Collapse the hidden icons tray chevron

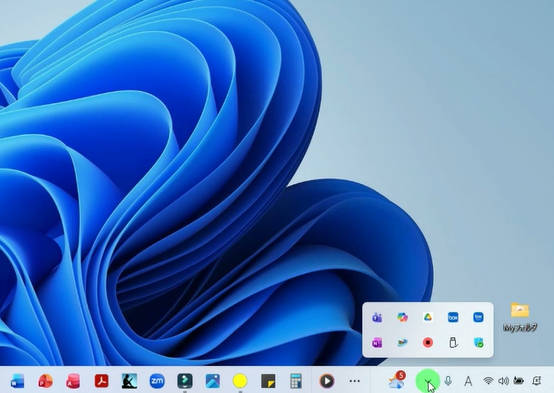[x=428, y=381]
